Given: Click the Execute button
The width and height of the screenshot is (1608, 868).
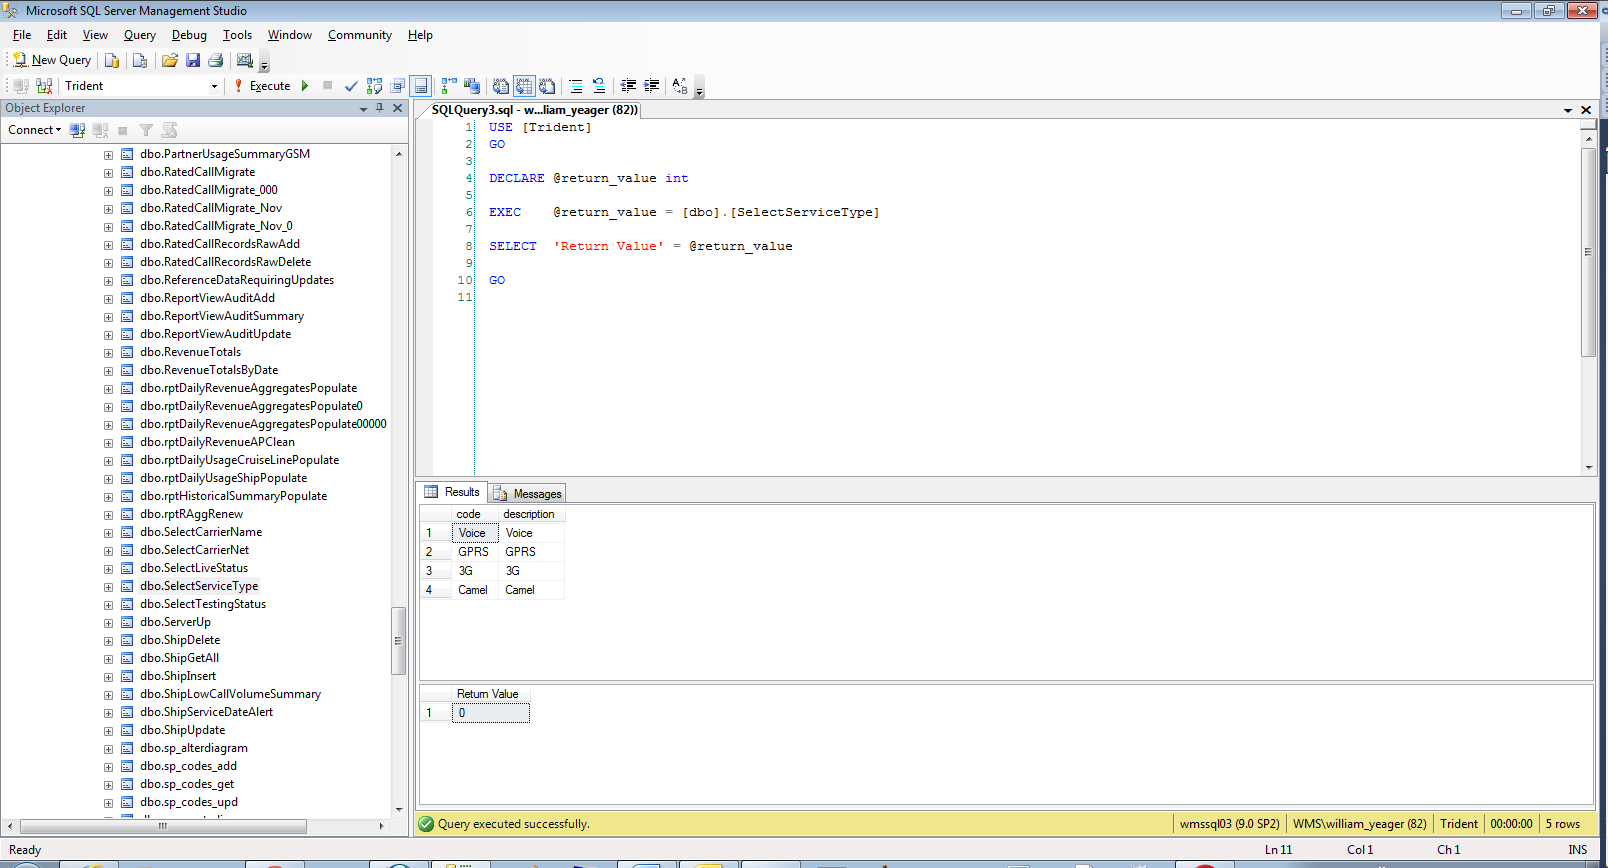Looking at the screenshot, I should point(262,86).
